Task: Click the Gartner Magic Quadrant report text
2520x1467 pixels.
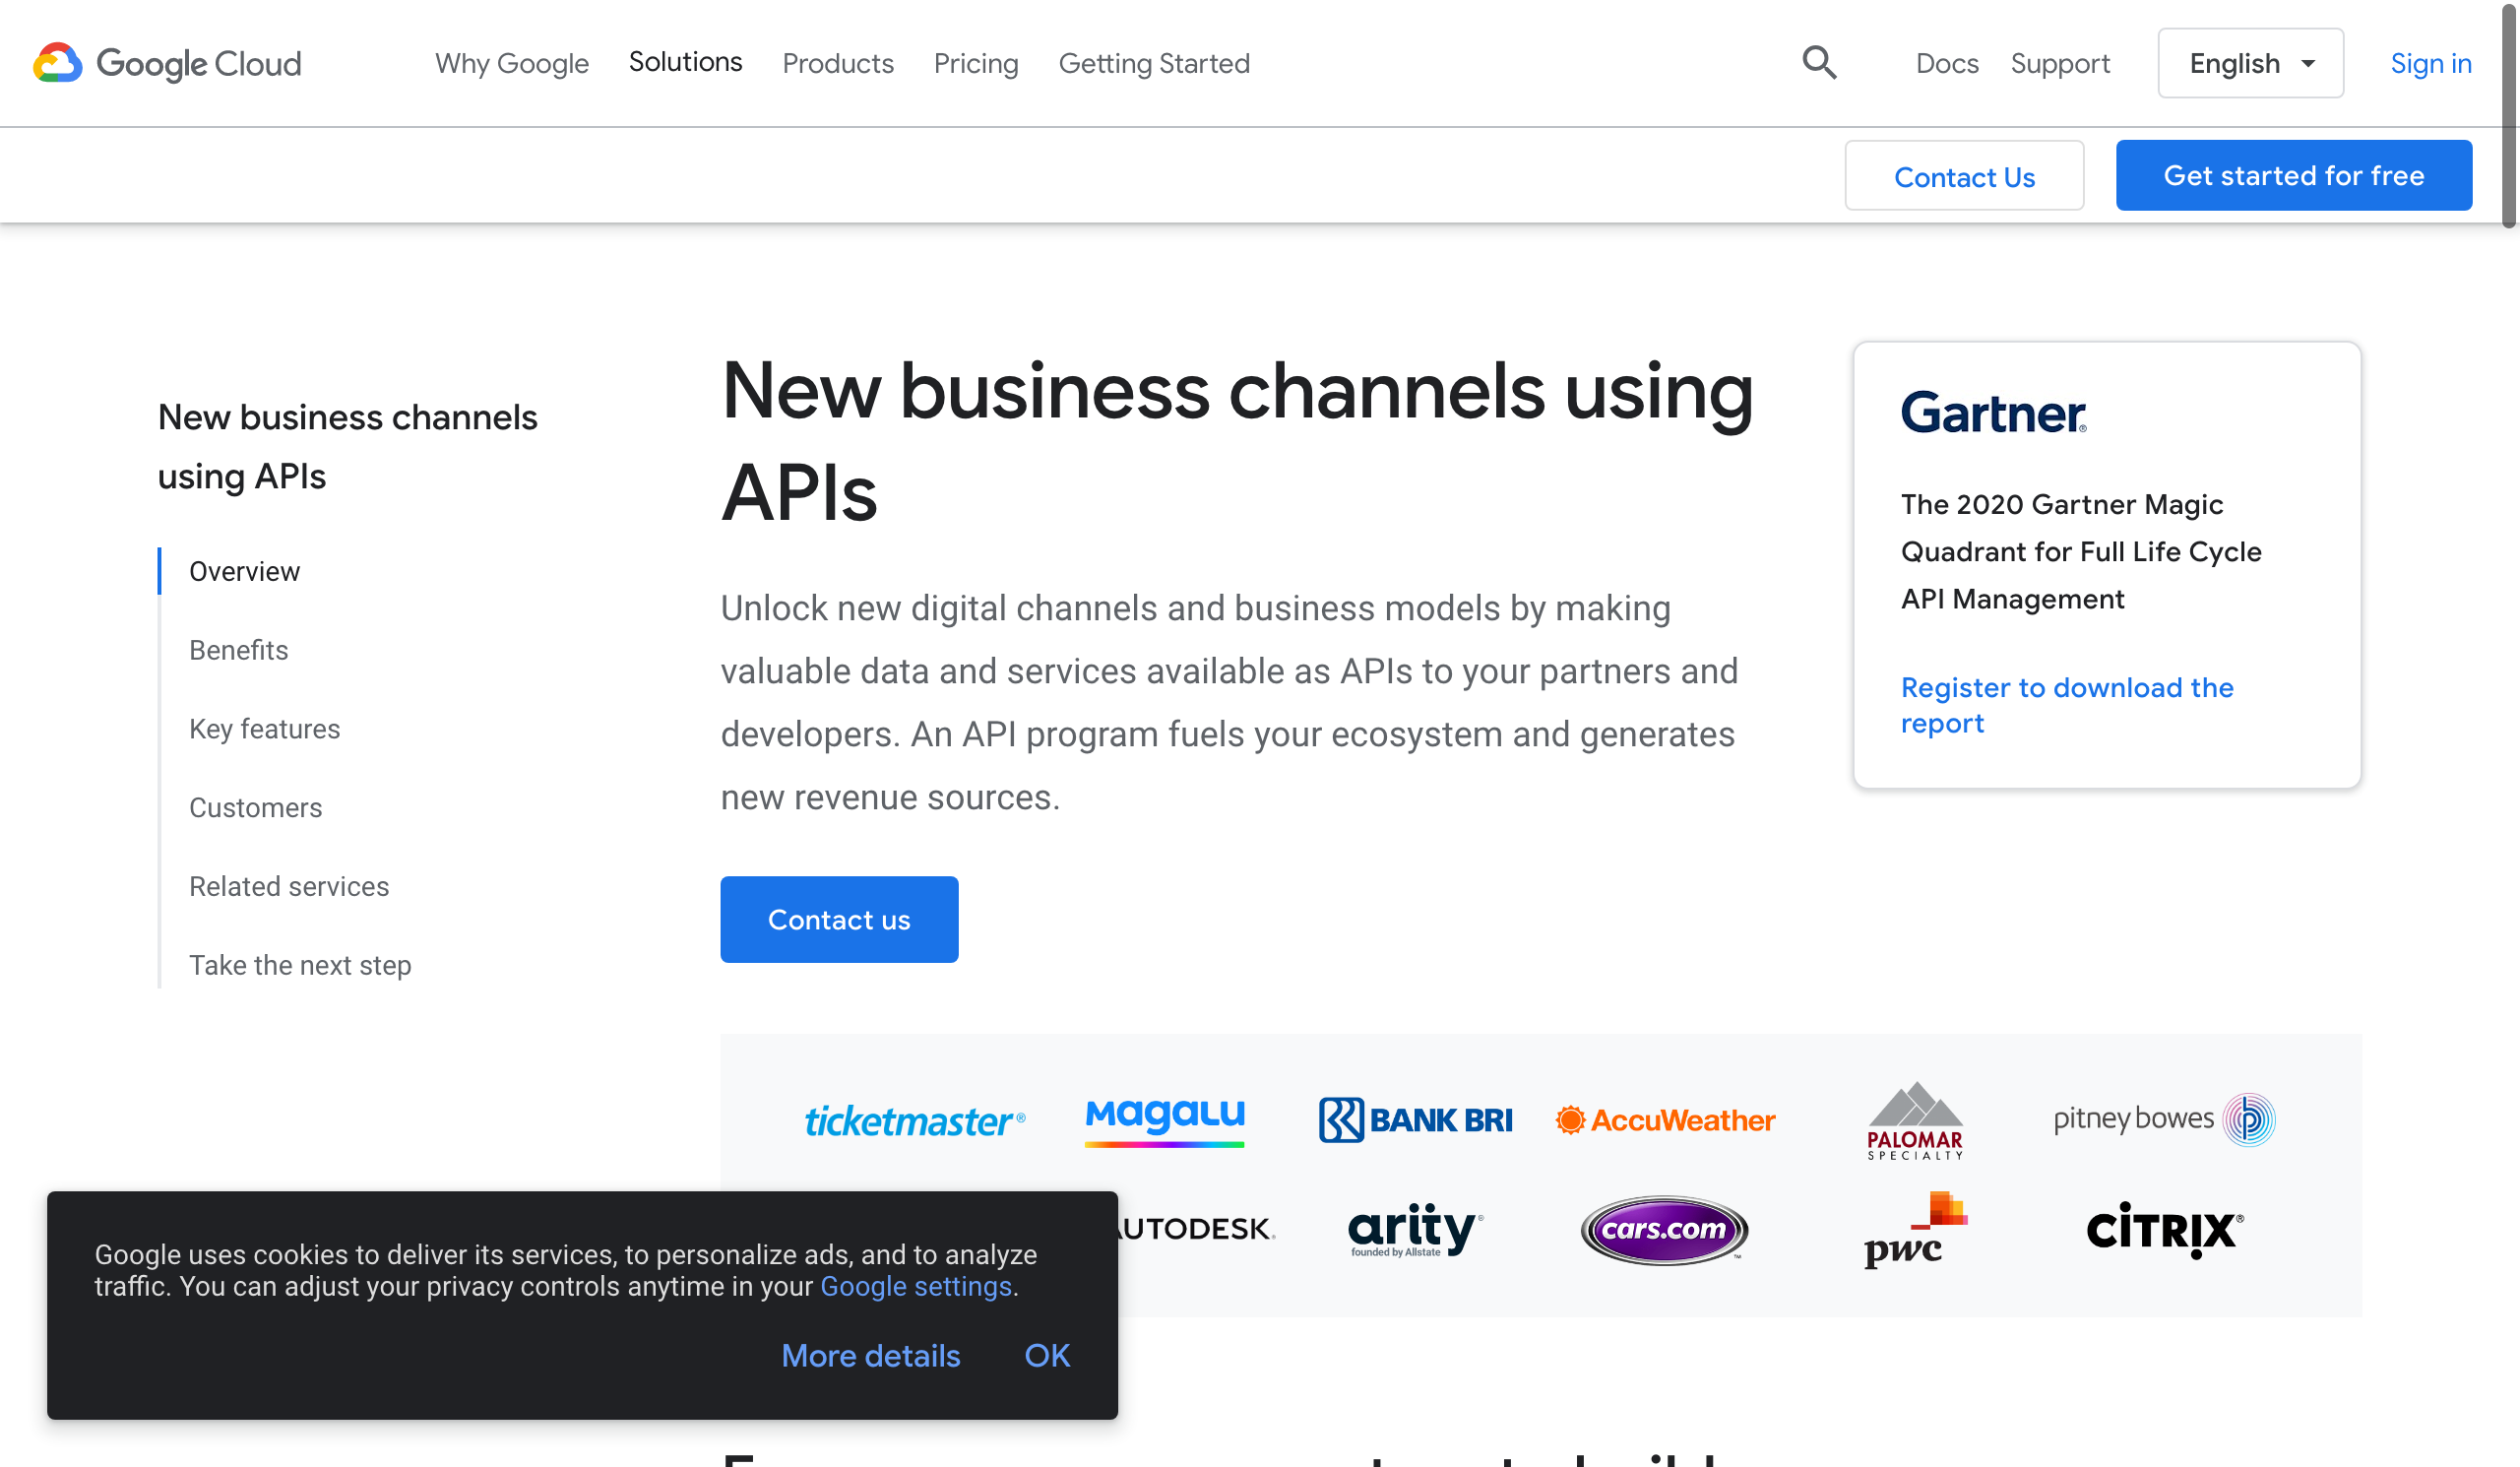Action: click(x=2080, y=551)
